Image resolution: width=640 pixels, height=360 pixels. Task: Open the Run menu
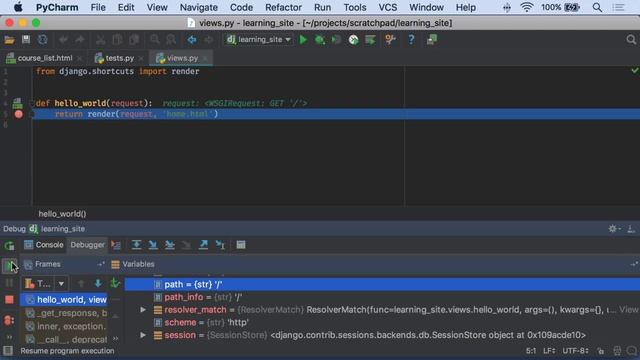coord(322,7)
